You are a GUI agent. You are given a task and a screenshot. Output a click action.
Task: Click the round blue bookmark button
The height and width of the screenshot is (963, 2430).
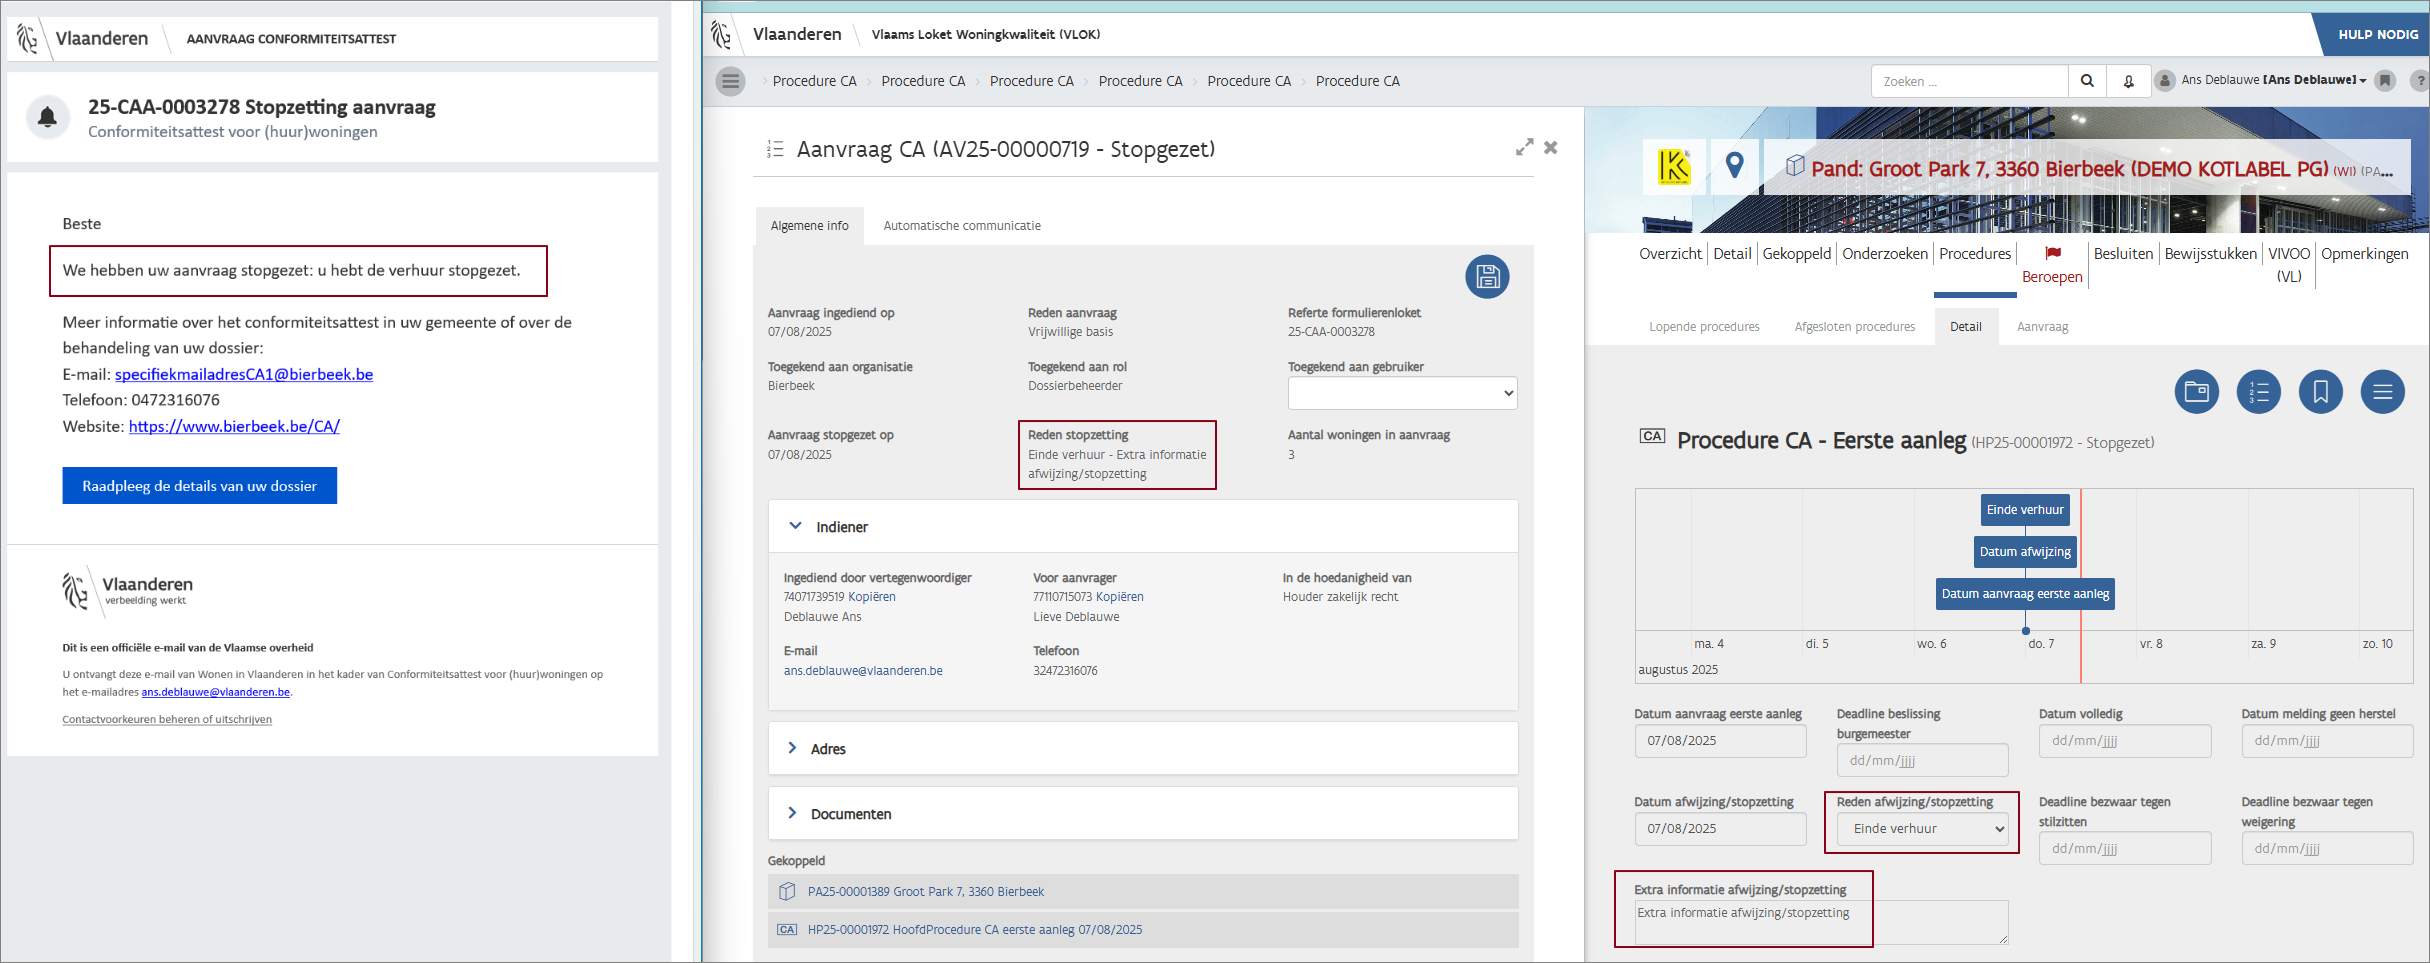(x=2320, y=391)
